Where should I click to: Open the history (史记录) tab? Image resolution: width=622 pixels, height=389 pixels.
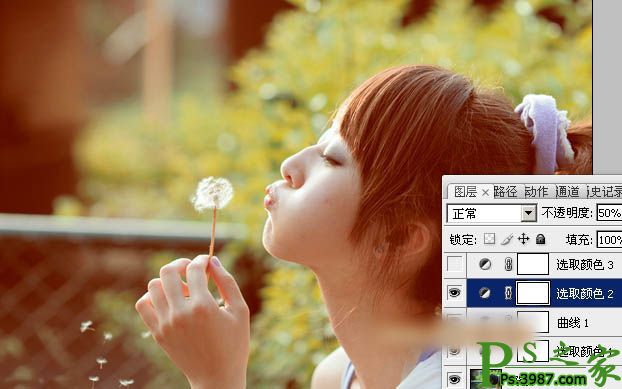(x=605, y=192)
